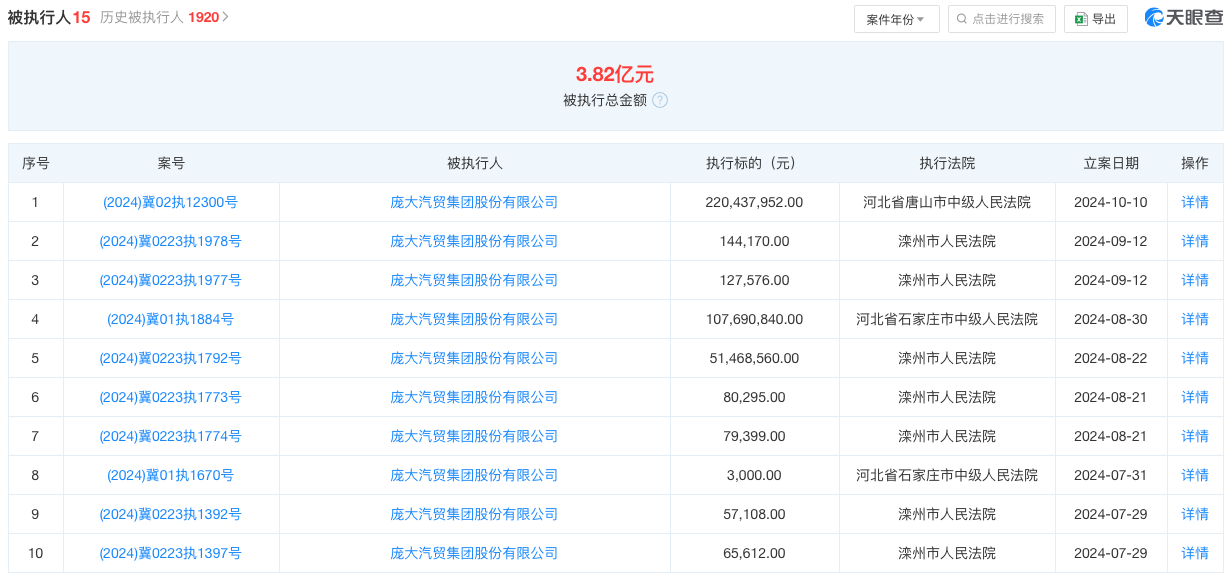
Task: Click the 序号 column header
Action: click(36, 163)
